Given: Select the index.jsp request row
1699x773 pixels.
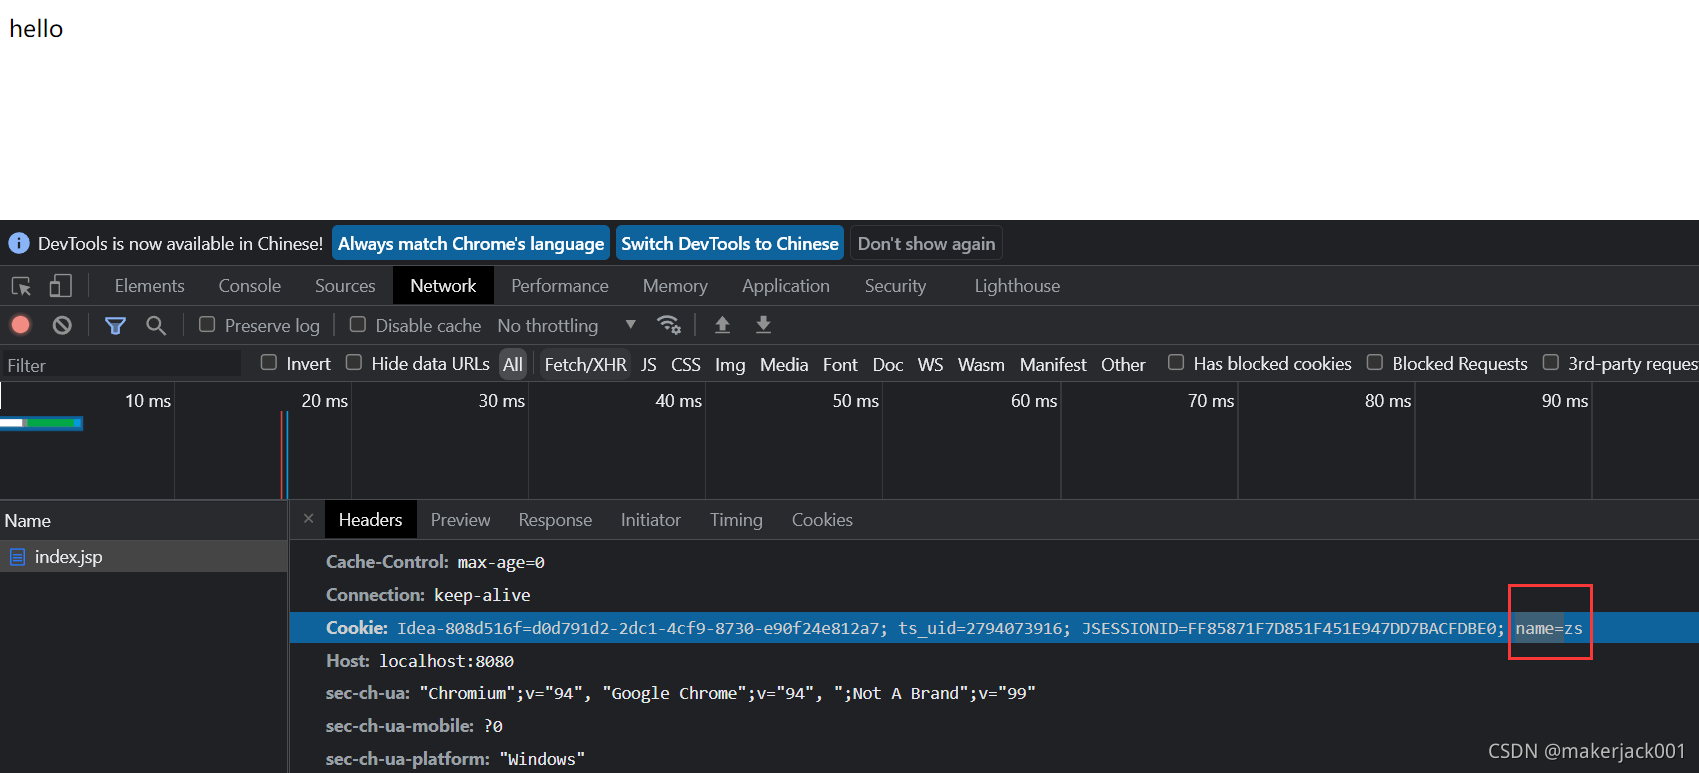Looking at the screenshot, I should click(144, 557).
